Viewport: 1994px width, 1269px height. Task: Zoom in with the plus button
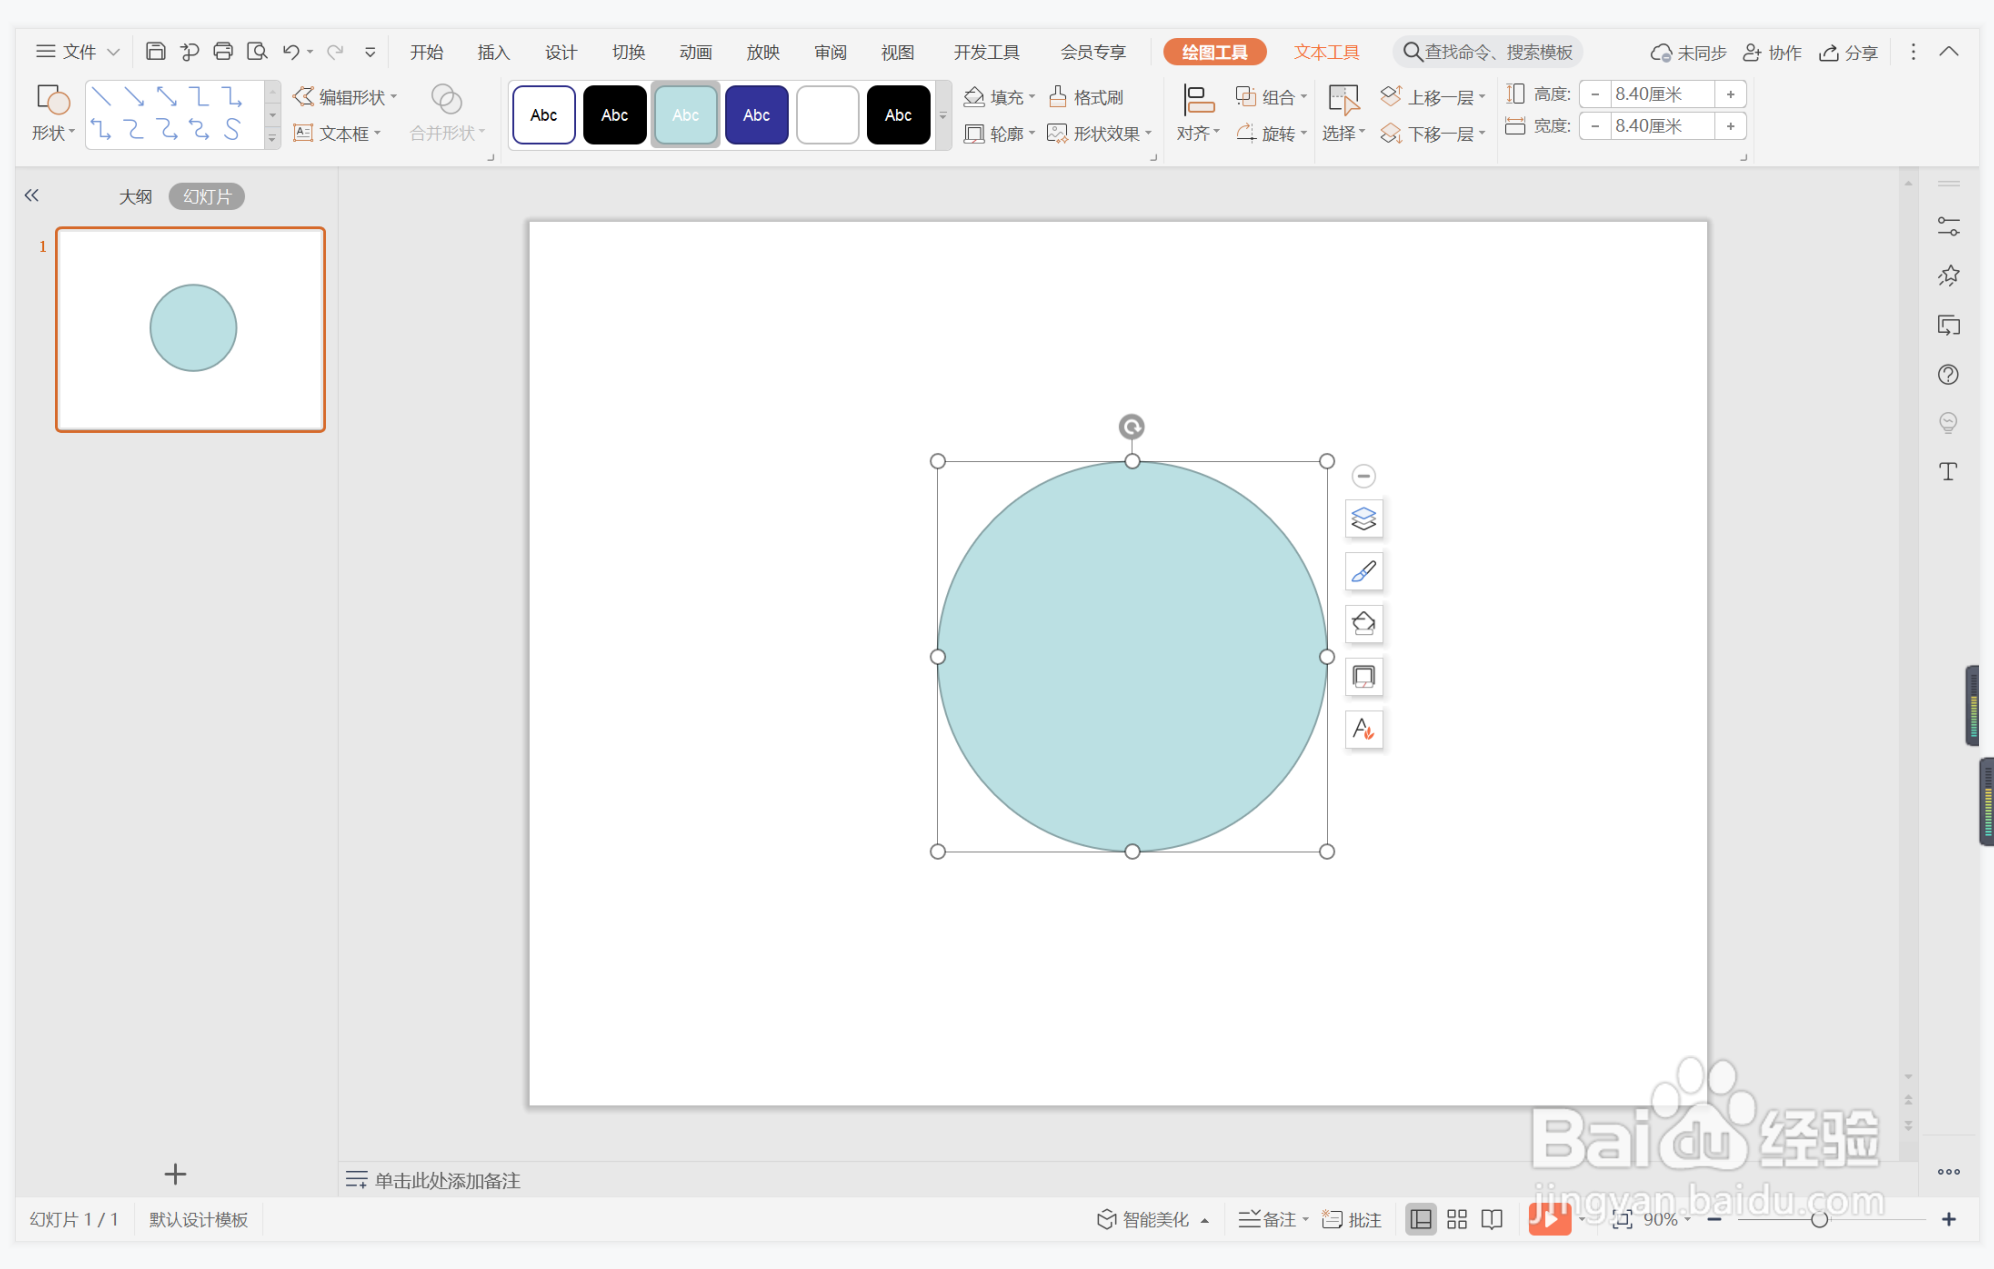(1948, 1219)
